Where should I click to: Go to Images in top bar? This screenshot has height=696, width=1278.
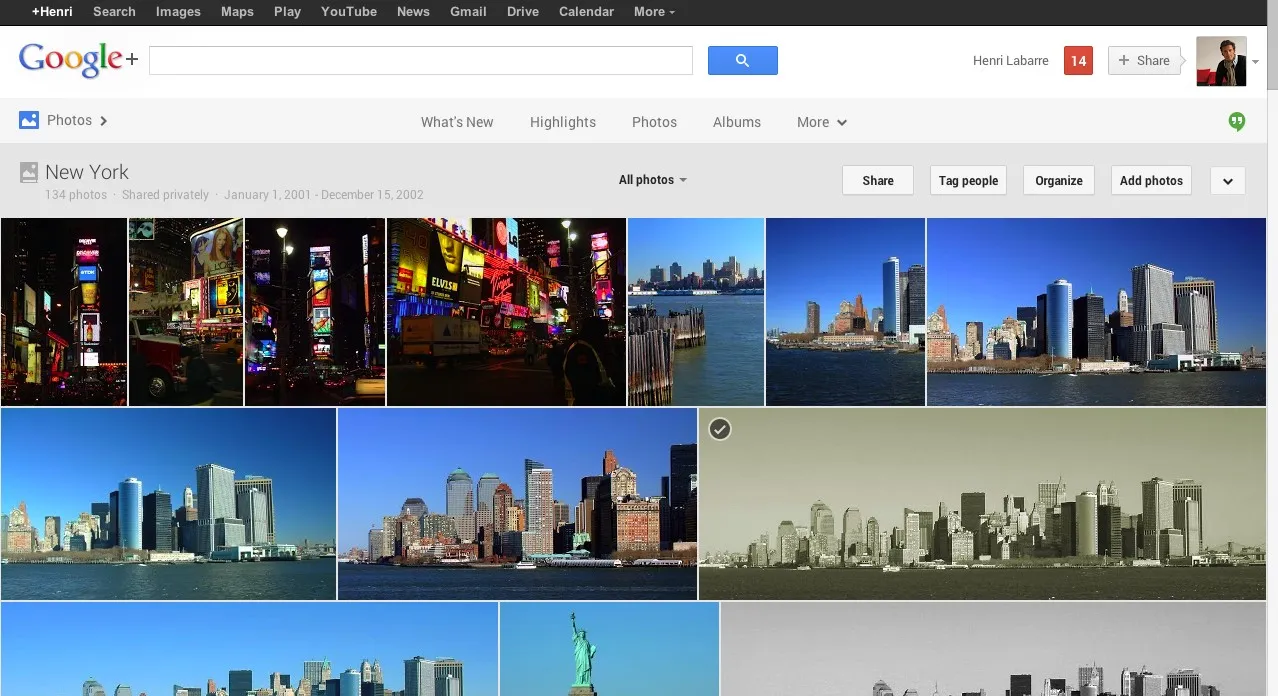178,12
